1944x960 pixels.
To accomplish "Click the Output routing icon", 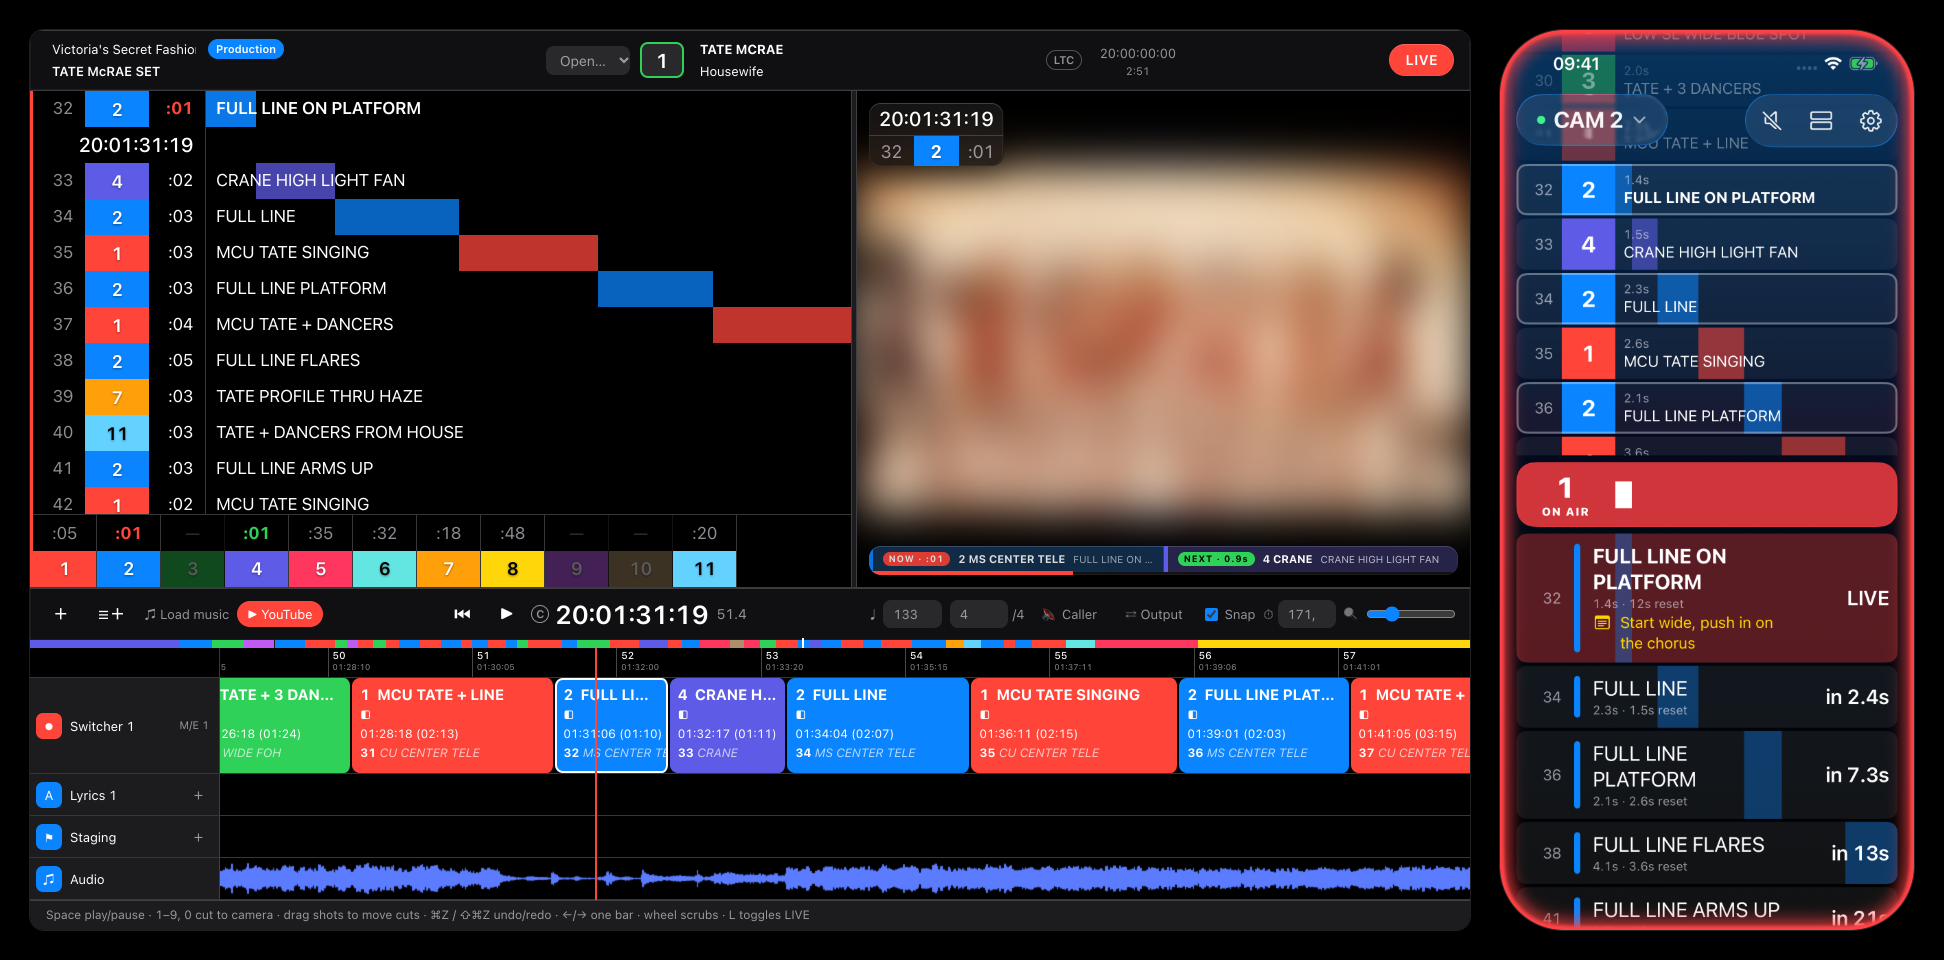I will click(1130, 615).
